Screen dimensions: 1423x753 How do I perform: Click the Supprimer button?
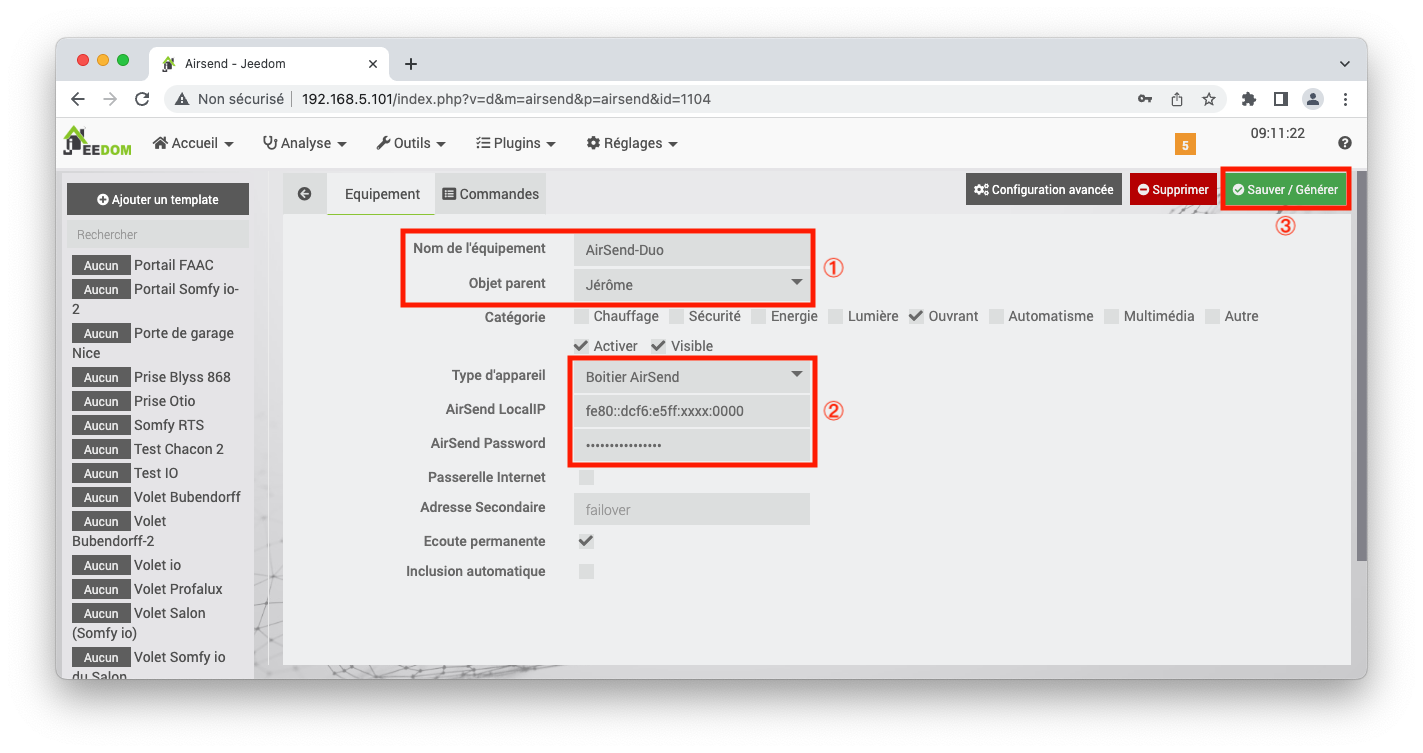(1172, 188)
